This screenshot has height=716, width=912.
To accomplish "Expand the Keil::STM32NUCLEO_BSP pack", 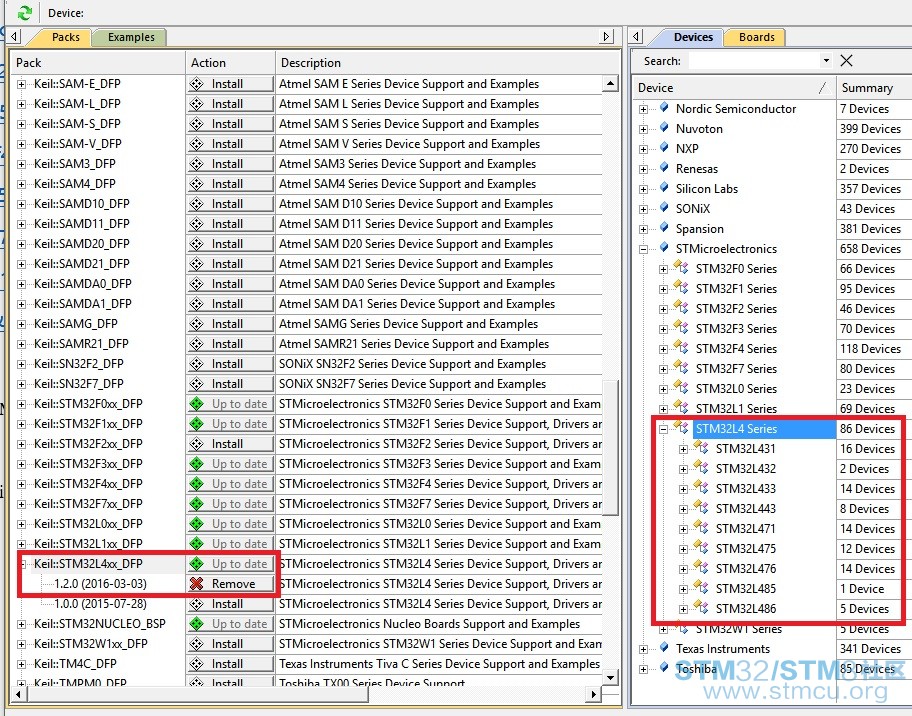I will 22,624.
